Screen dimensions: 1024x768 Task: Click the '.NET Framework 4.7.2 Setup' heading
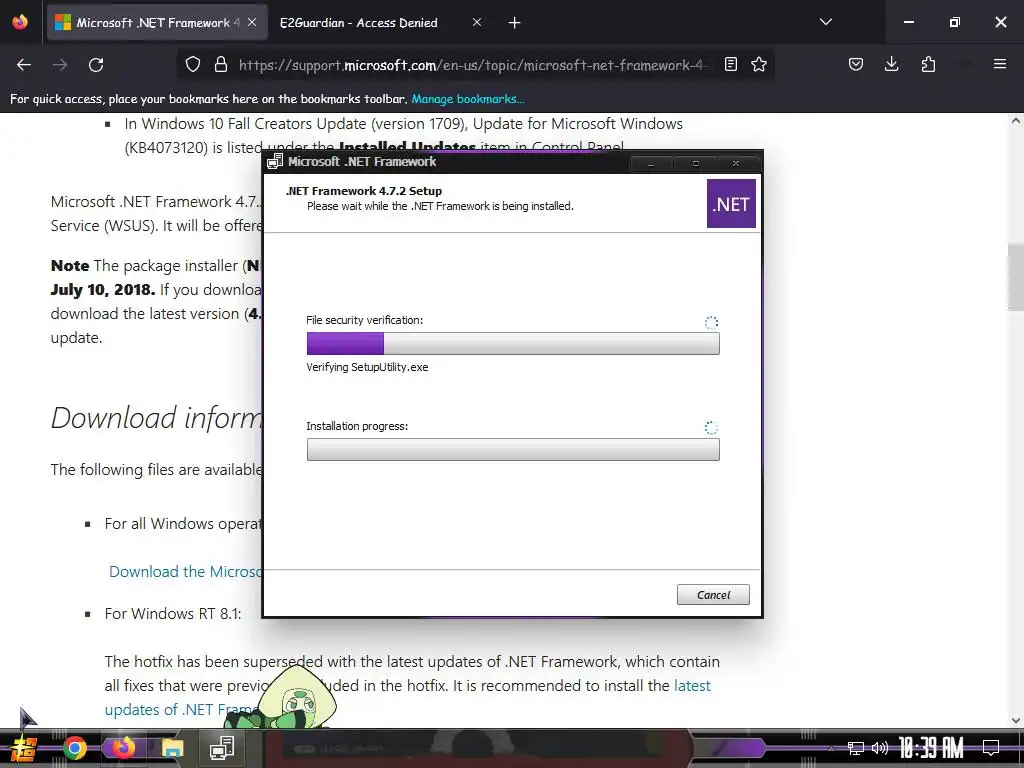coord(364,191)
